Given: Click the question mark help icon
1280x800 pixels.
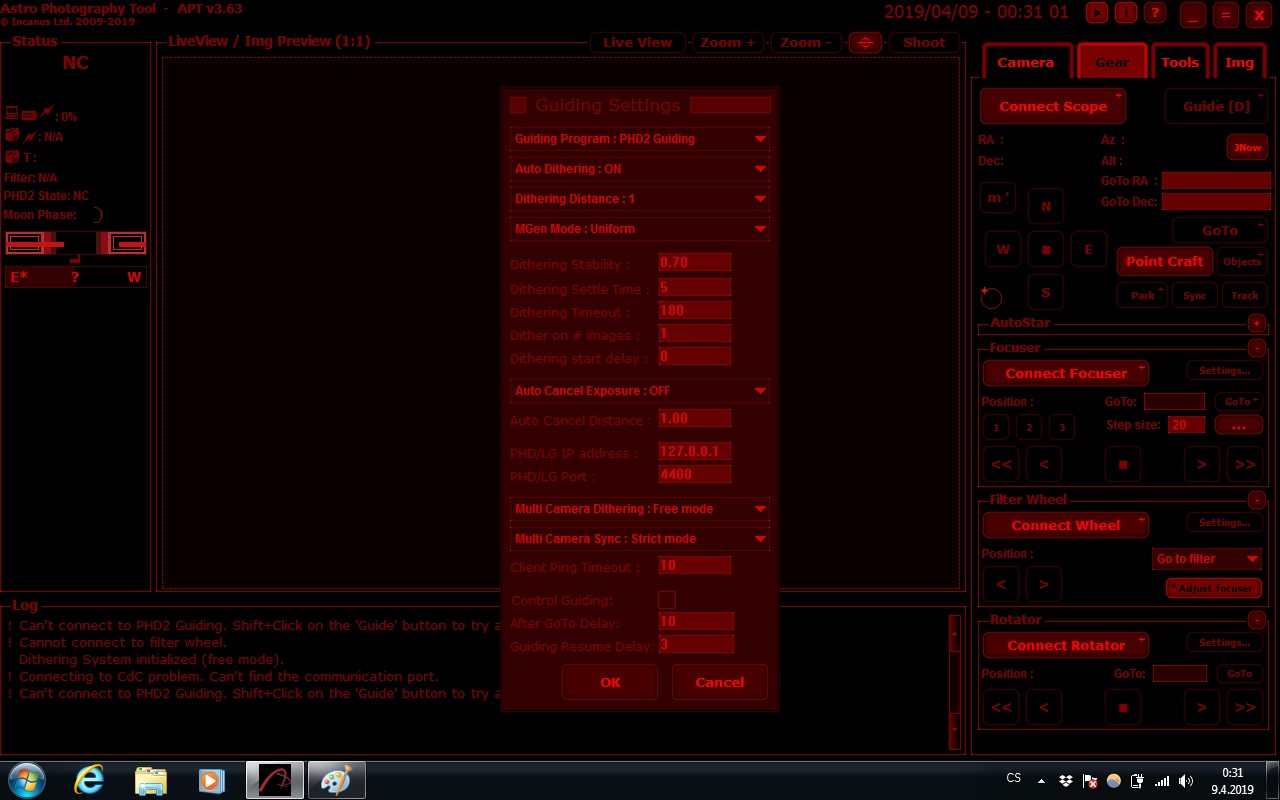Looking at the screenshot, I should (1155, 13).
